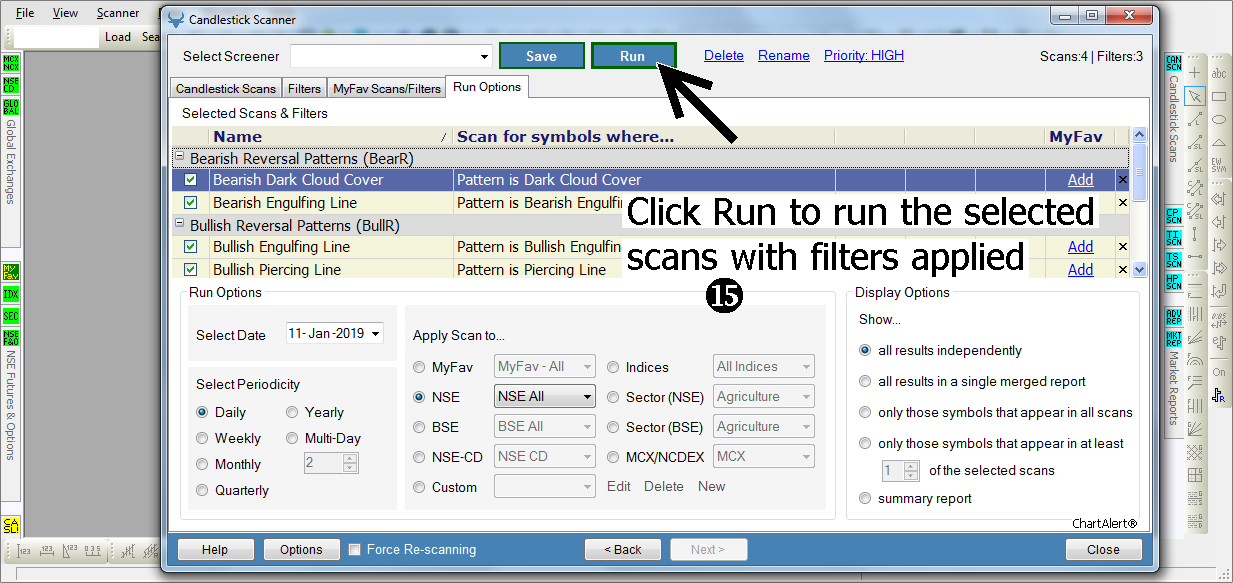1233x583 pixels.
Task: Click the Priority: HIGH link
Action: 864,56
